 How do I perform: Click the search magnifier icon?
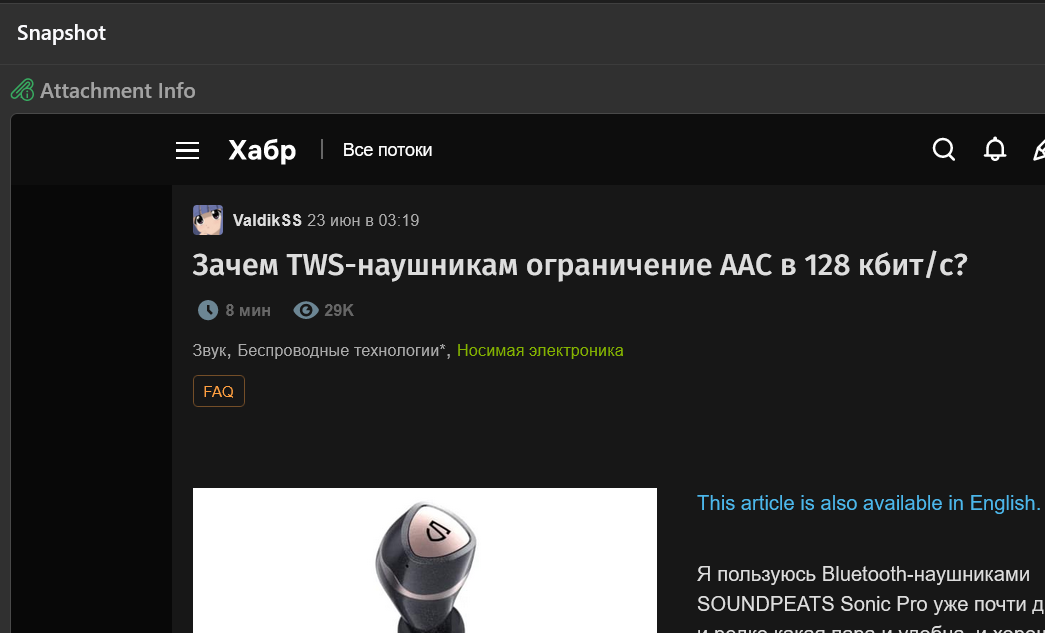pyautogui.click(x=944, y=150)
